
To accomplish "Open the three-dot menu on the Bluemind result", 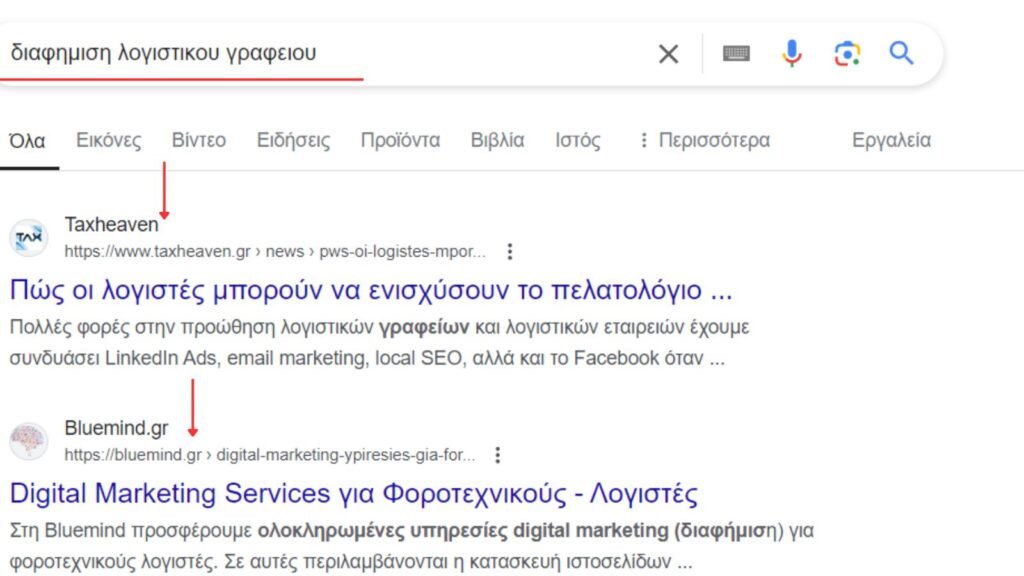I will point(497,455).
